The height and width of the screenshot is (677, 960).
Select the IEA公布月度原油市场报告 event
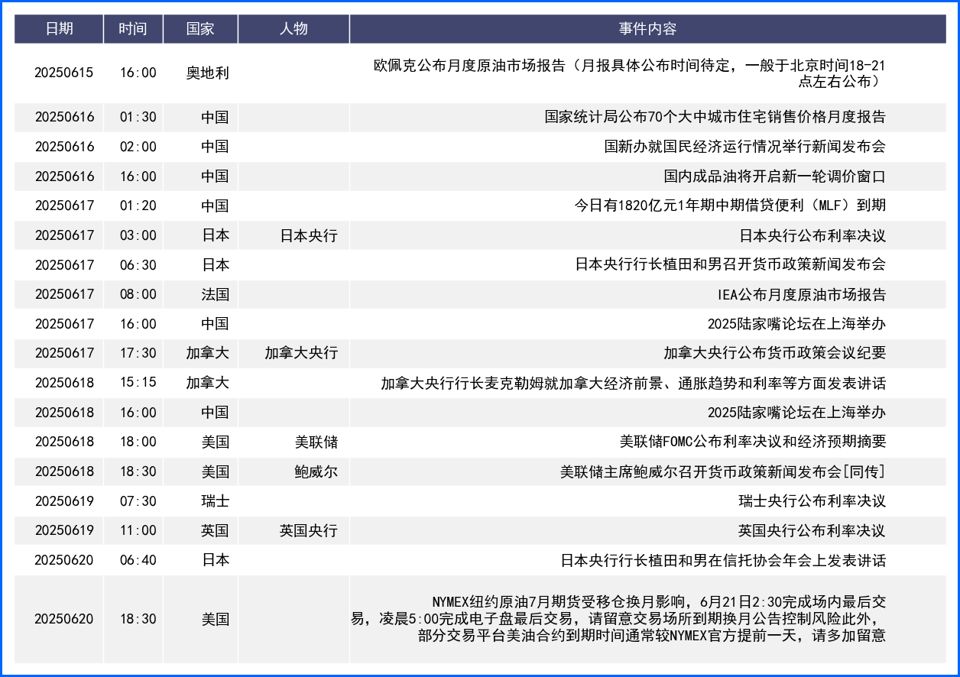click(x=801, y=294)
